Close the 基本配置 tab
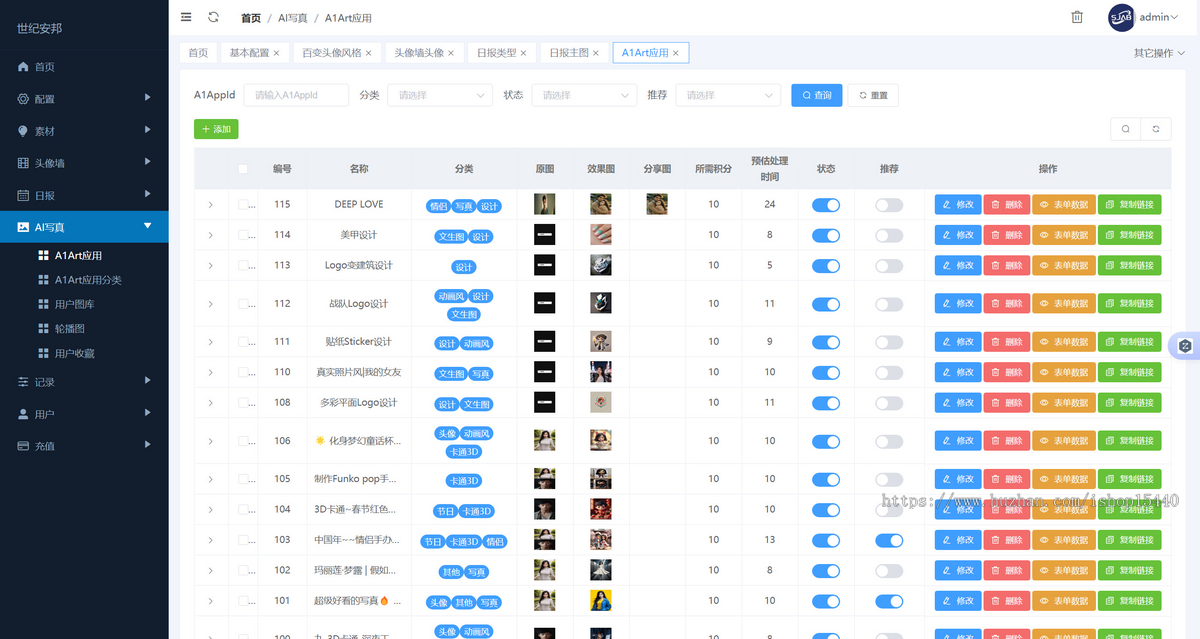Image resolution: width=1200 pixels, height=639 pixels. [x=276, y=53]
